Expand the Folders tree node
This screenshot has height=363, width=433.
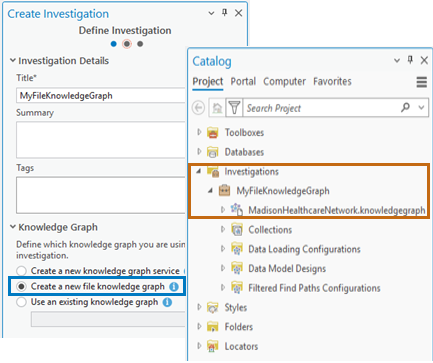[199, 326]
